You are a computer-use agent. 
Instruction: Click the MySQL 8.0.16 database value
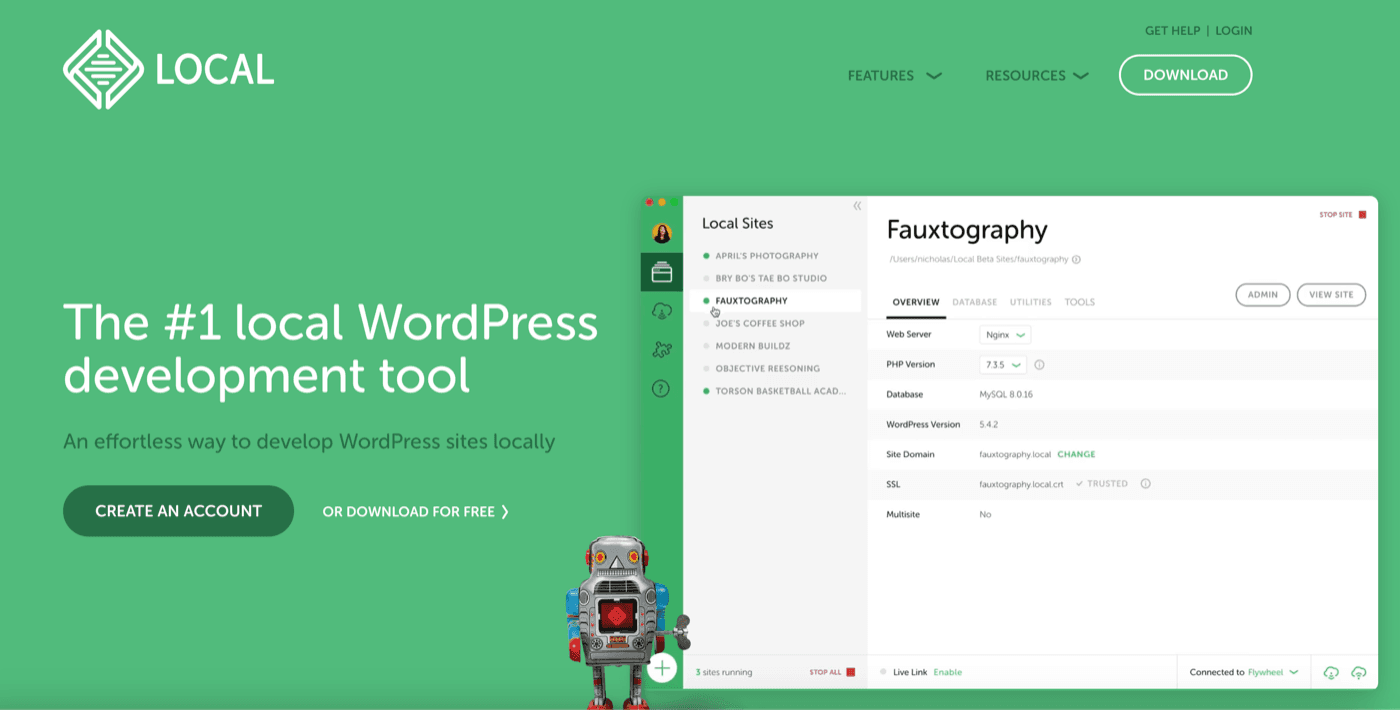[1006, 395]
